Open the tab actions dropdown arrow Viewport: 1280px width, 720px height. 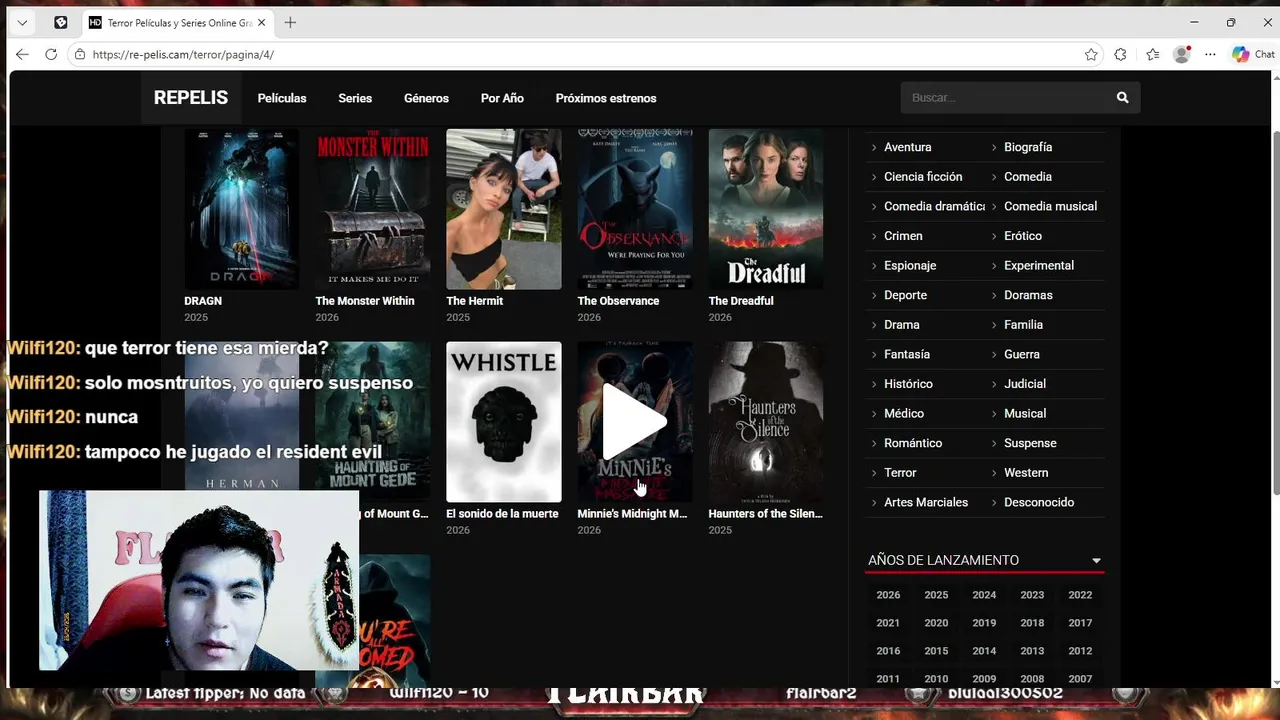click(x=22, y=22)
